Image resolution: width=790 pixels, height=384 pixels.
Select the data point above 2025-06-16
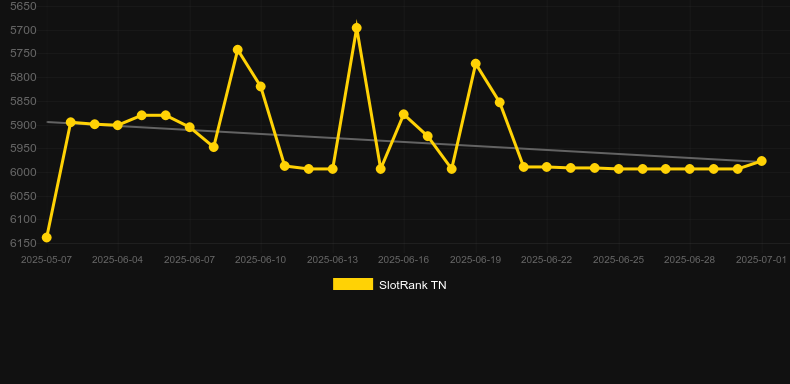pos(404,114)
